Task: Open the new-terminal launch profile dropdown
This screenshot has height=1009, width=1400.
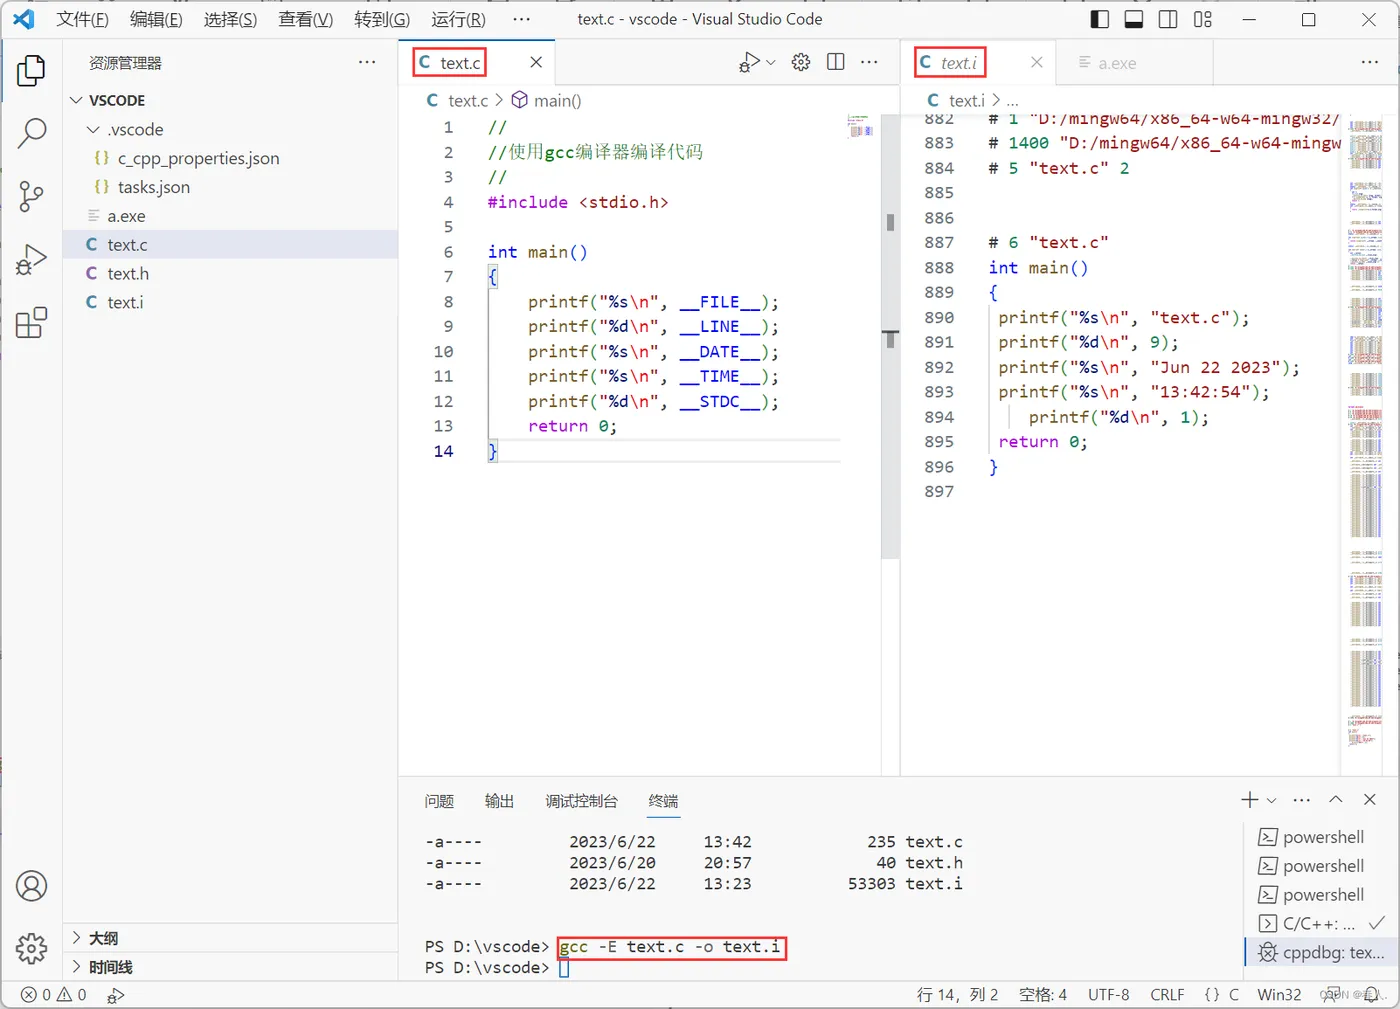Action: [x=1272, y=800]
